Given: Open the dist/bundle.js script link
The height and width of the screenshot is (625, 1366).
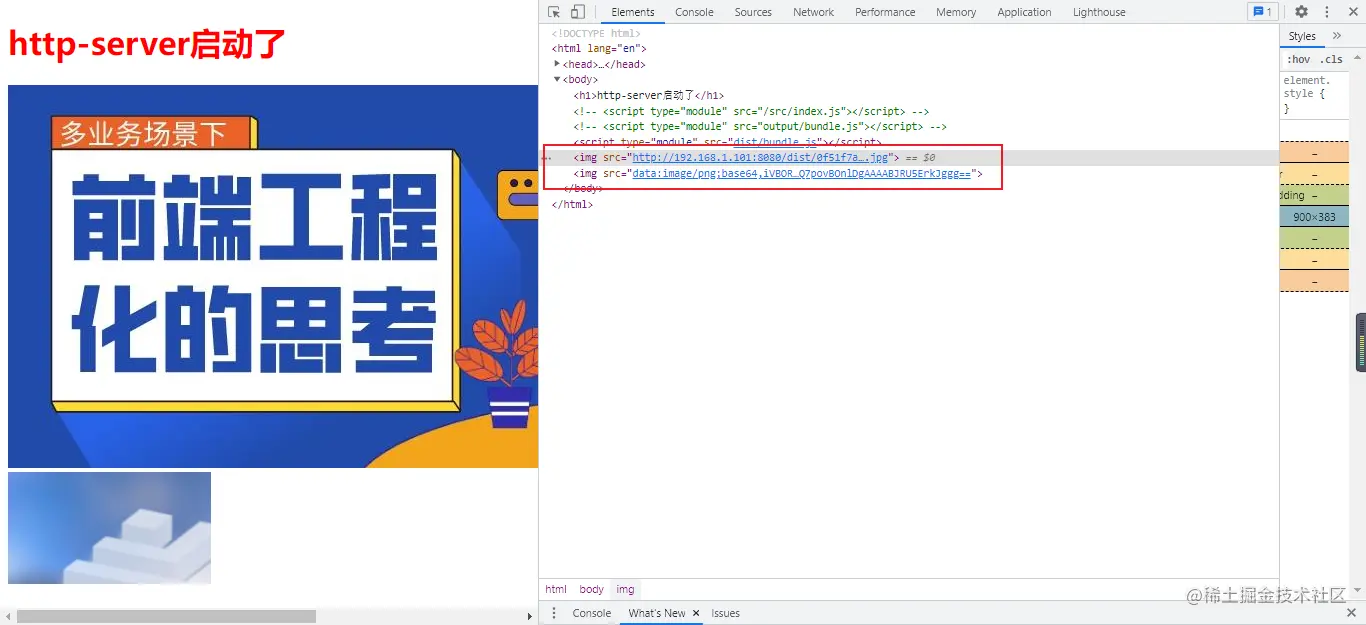Looking at the screenshot, I should click(776, 143).
